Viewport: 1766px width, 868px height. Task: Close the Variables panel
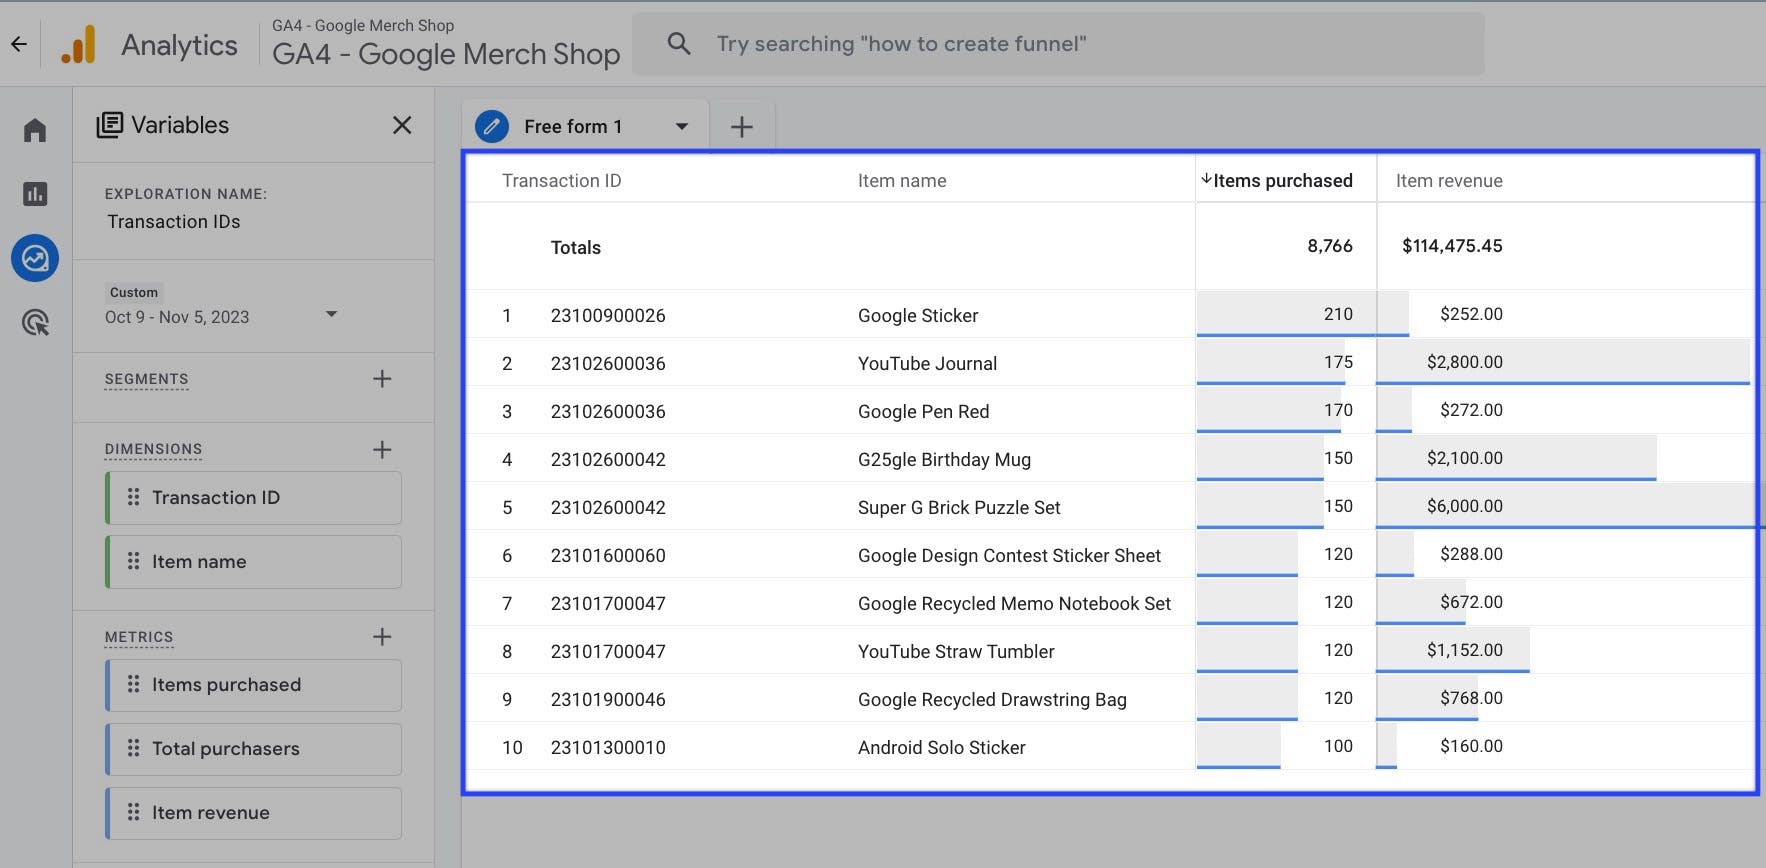pos(402,125)
